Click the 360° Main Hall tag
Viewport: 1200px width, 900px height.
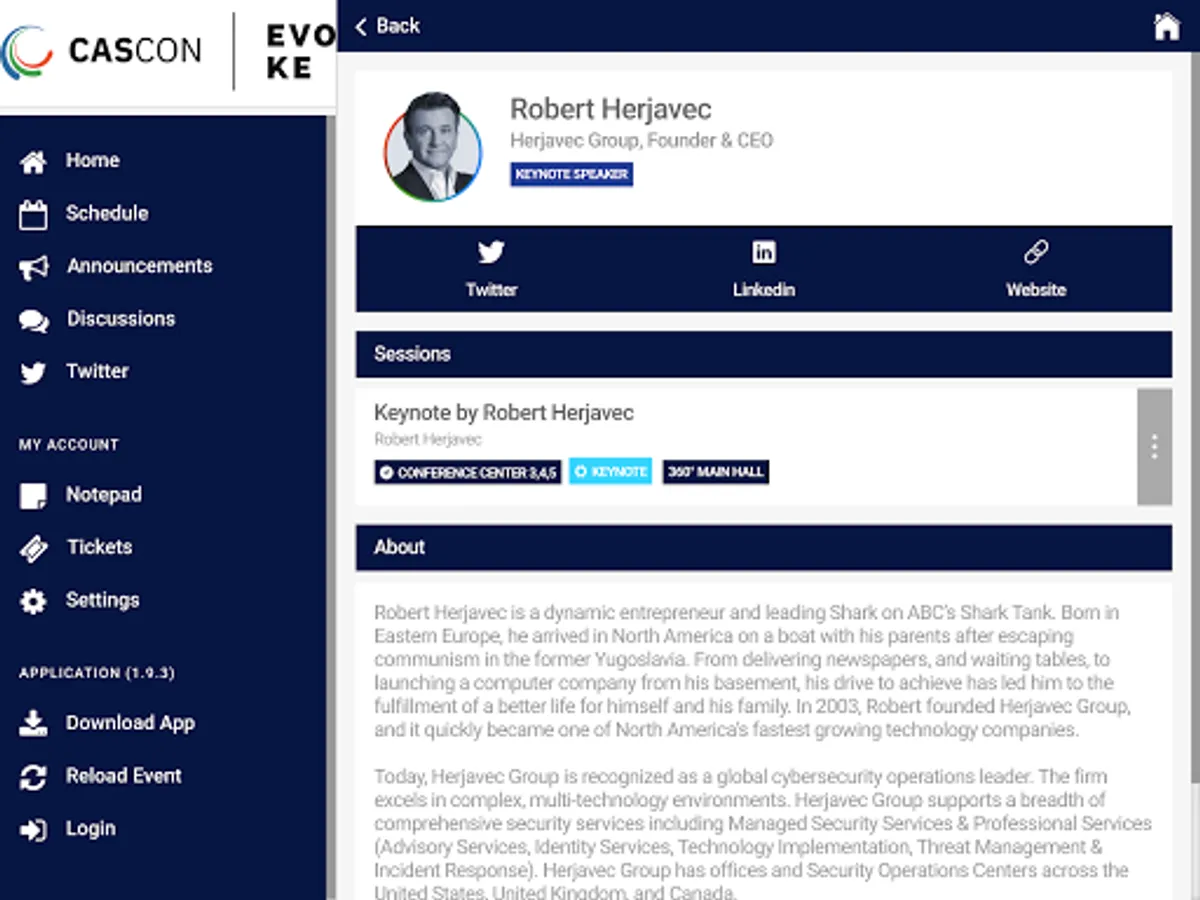[715, 472]
